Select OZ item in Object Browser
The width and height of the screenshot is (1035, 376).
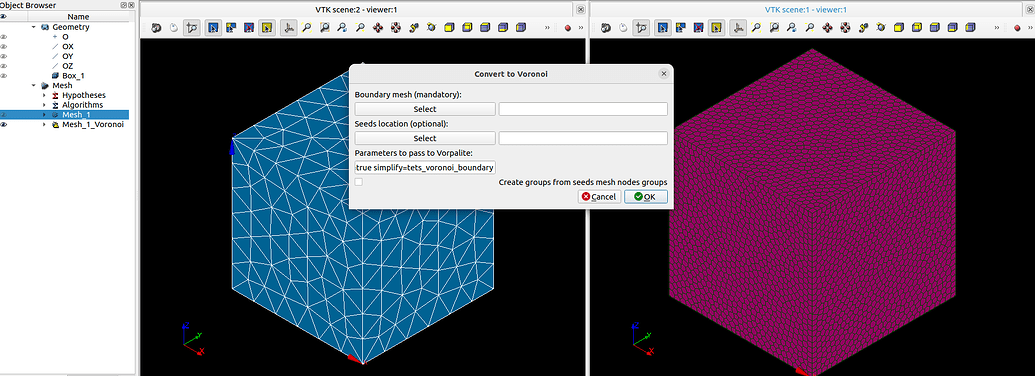[68, 66]
